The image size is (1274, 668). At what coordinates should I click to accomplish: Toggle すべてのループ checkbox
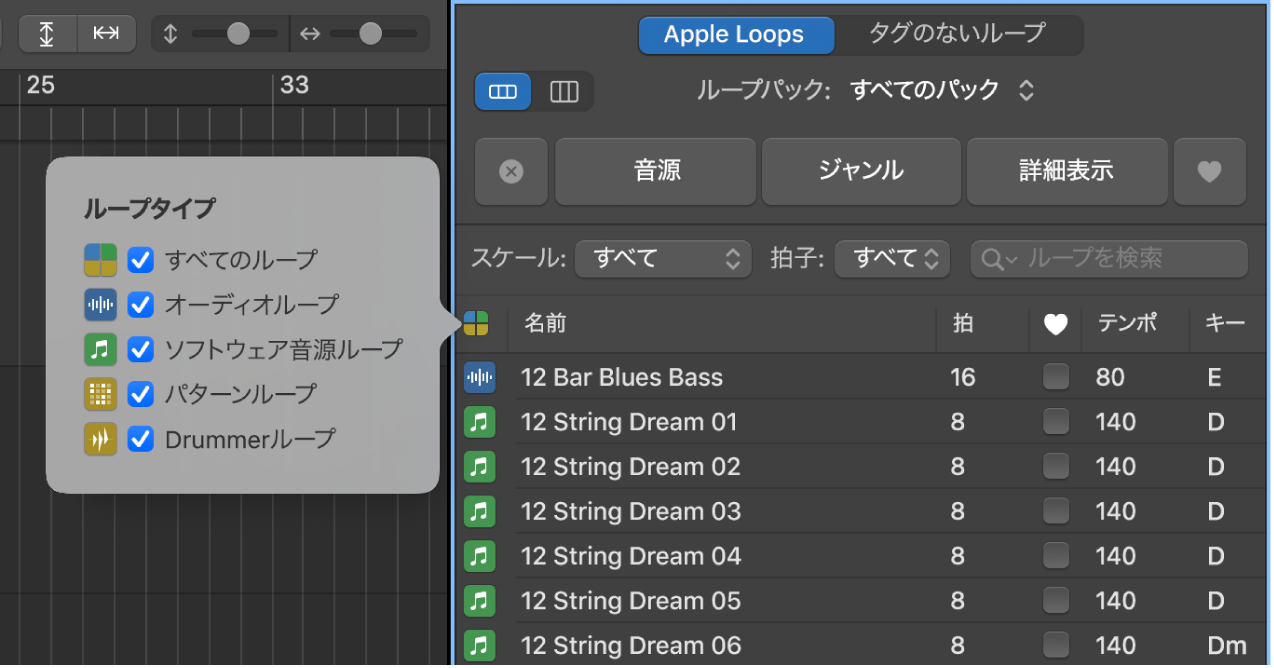pyautogui.click(x=141, y=261)
